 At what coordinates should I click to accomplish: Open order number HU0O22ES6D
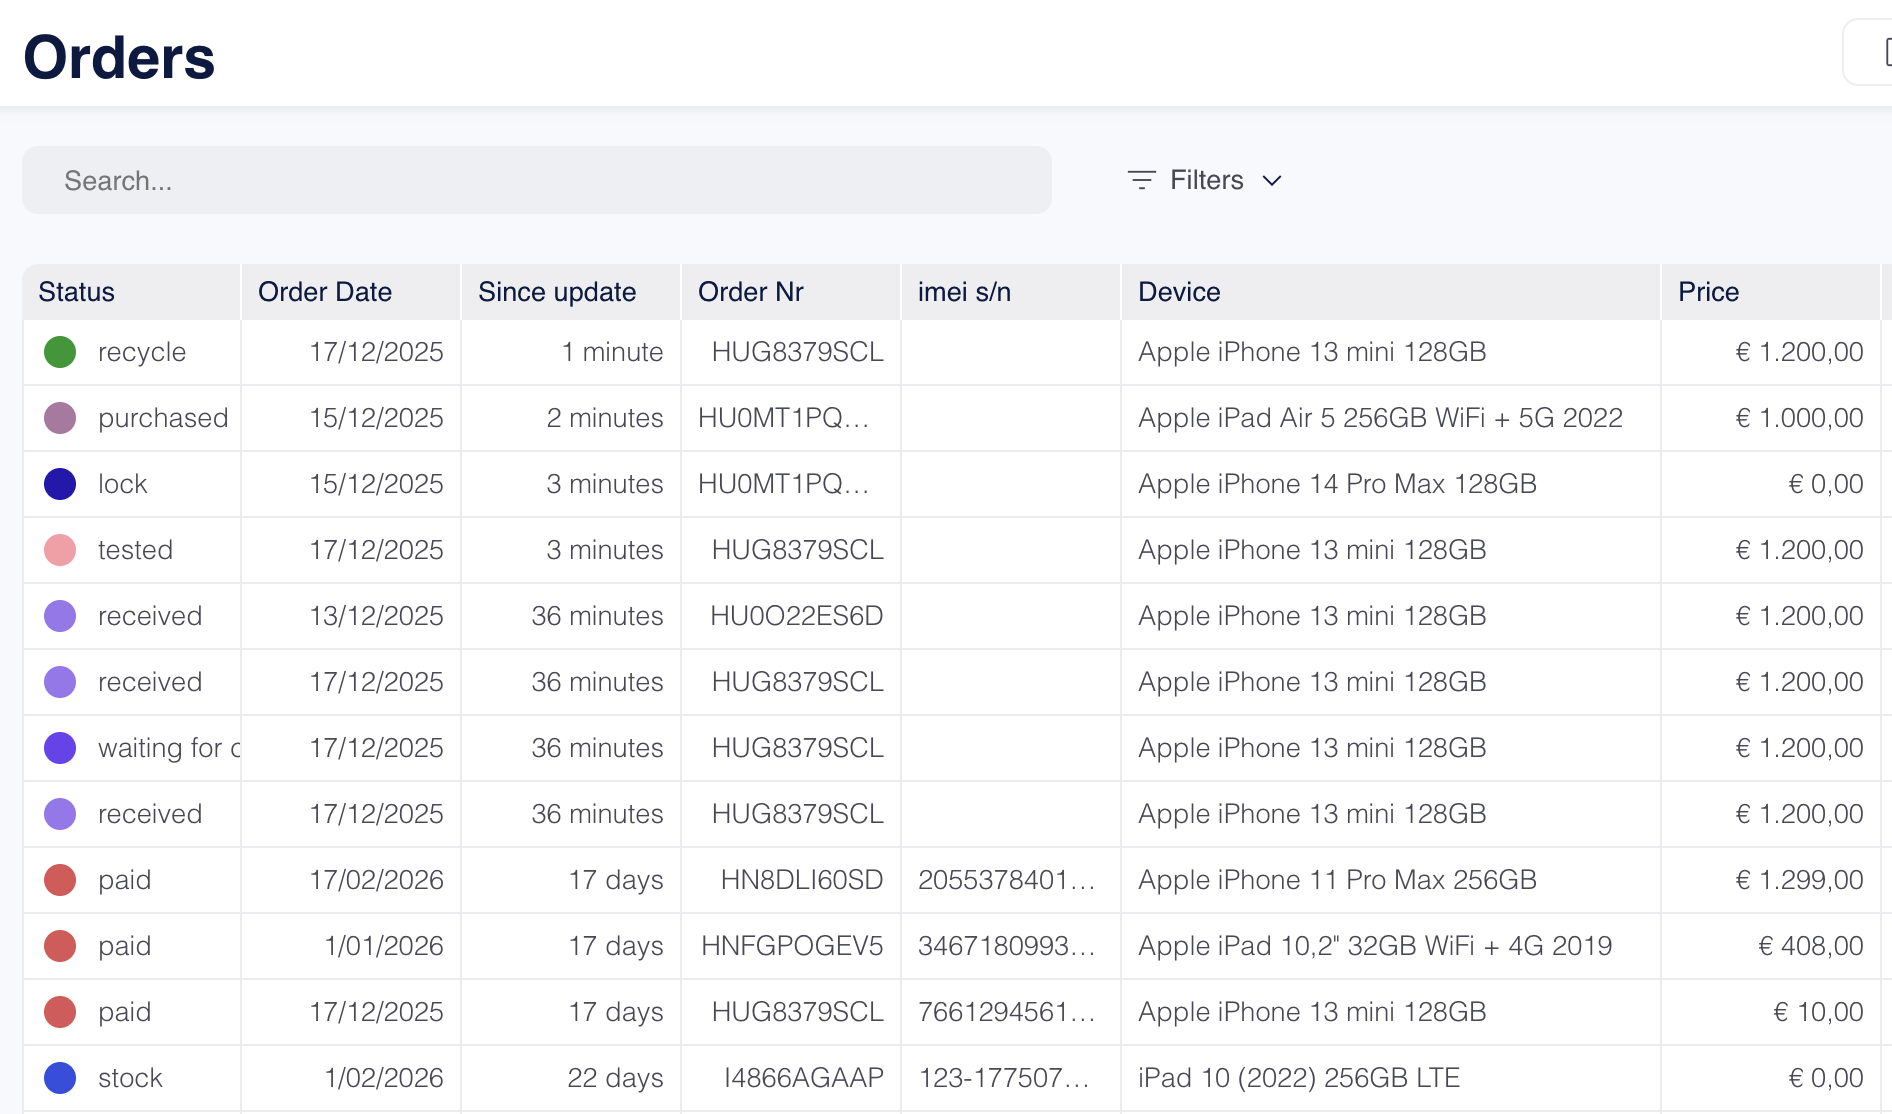click(796, 616)
